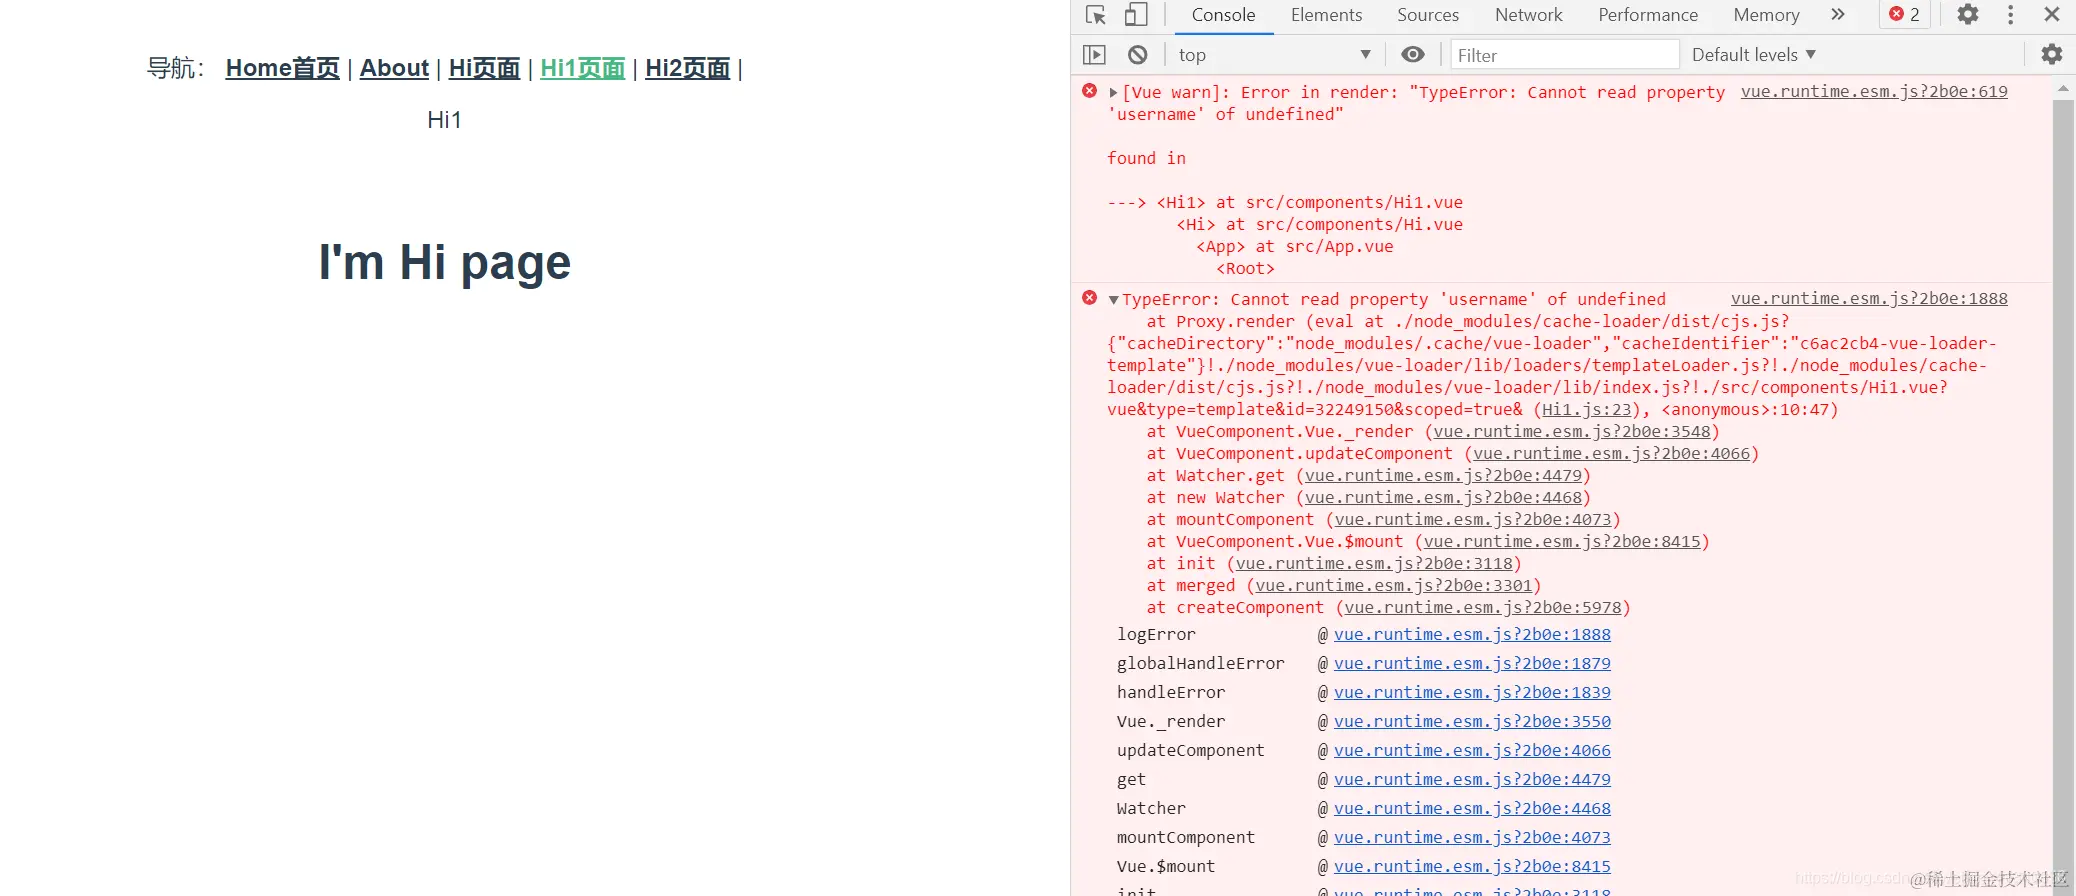Open handleError row link :1839
This screenshot has width=2076, height=896.
1472,692
